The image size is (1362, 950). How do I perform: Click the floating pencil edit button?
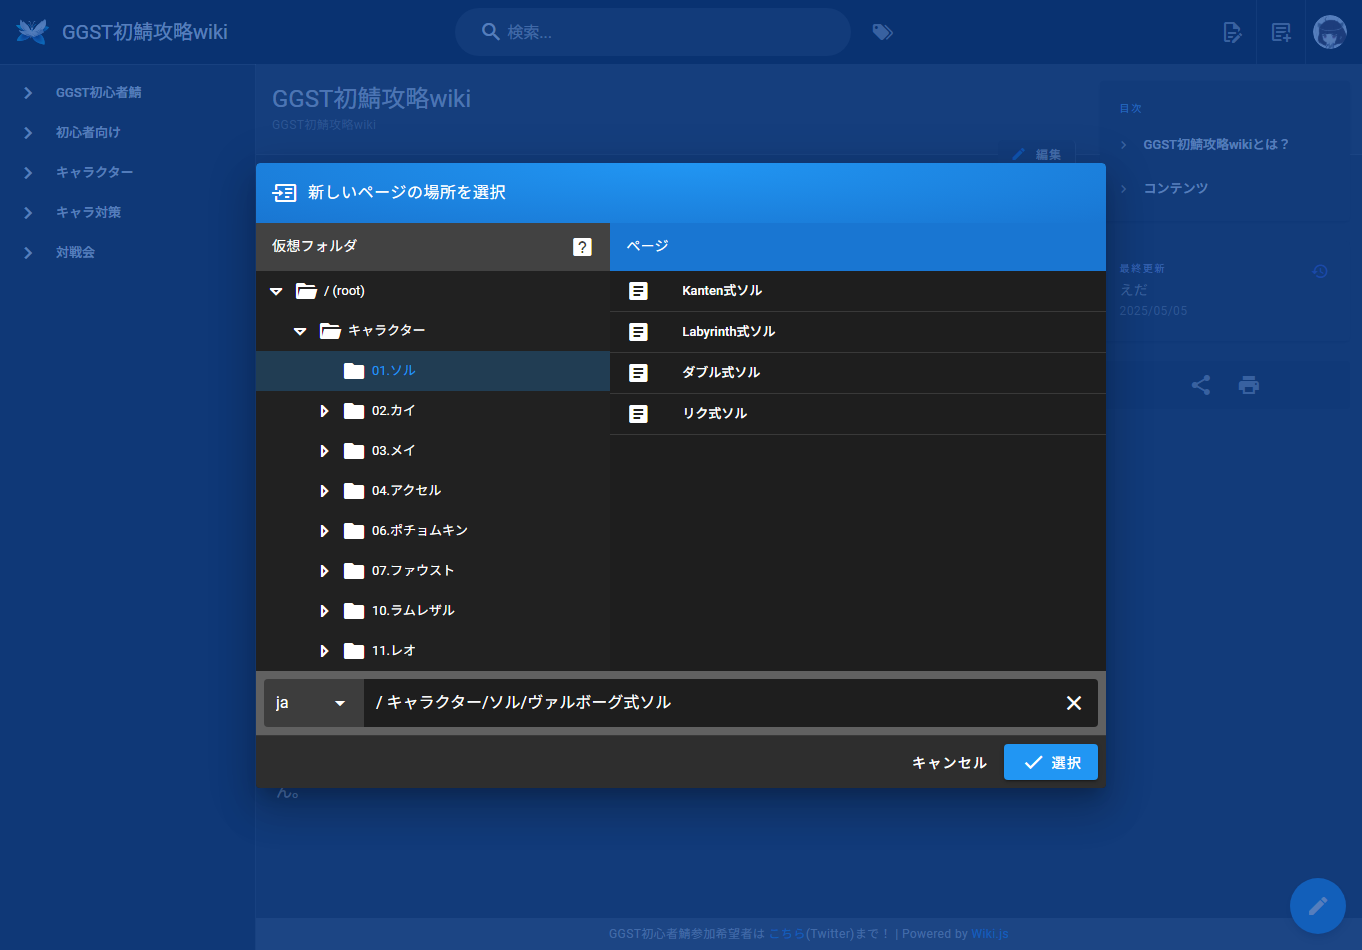pyautogui.click(x=1318, y=906)
